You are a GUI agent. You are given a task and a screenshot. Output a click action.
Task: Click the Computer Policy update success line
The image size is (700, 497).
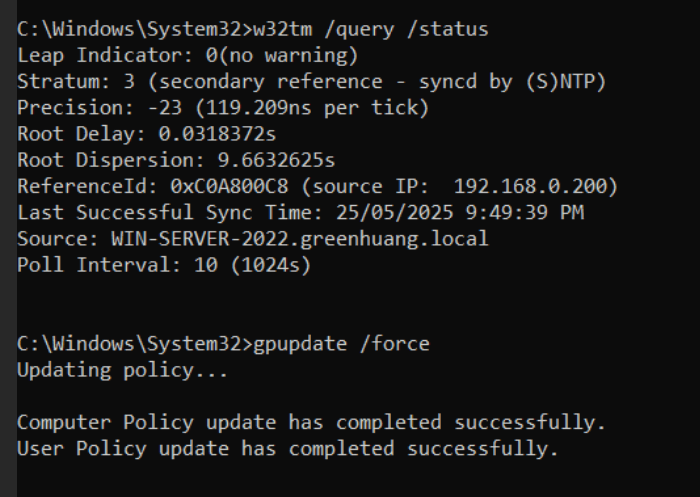[312, 422]
